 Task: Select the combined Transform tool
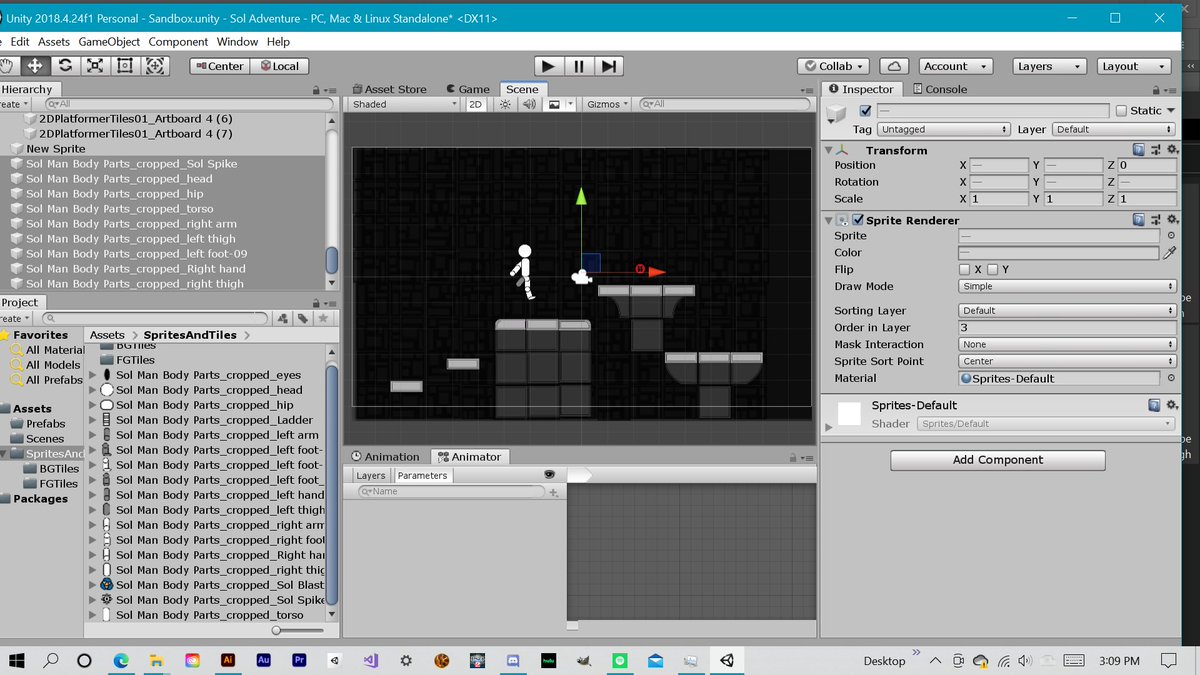click(155, 66)
